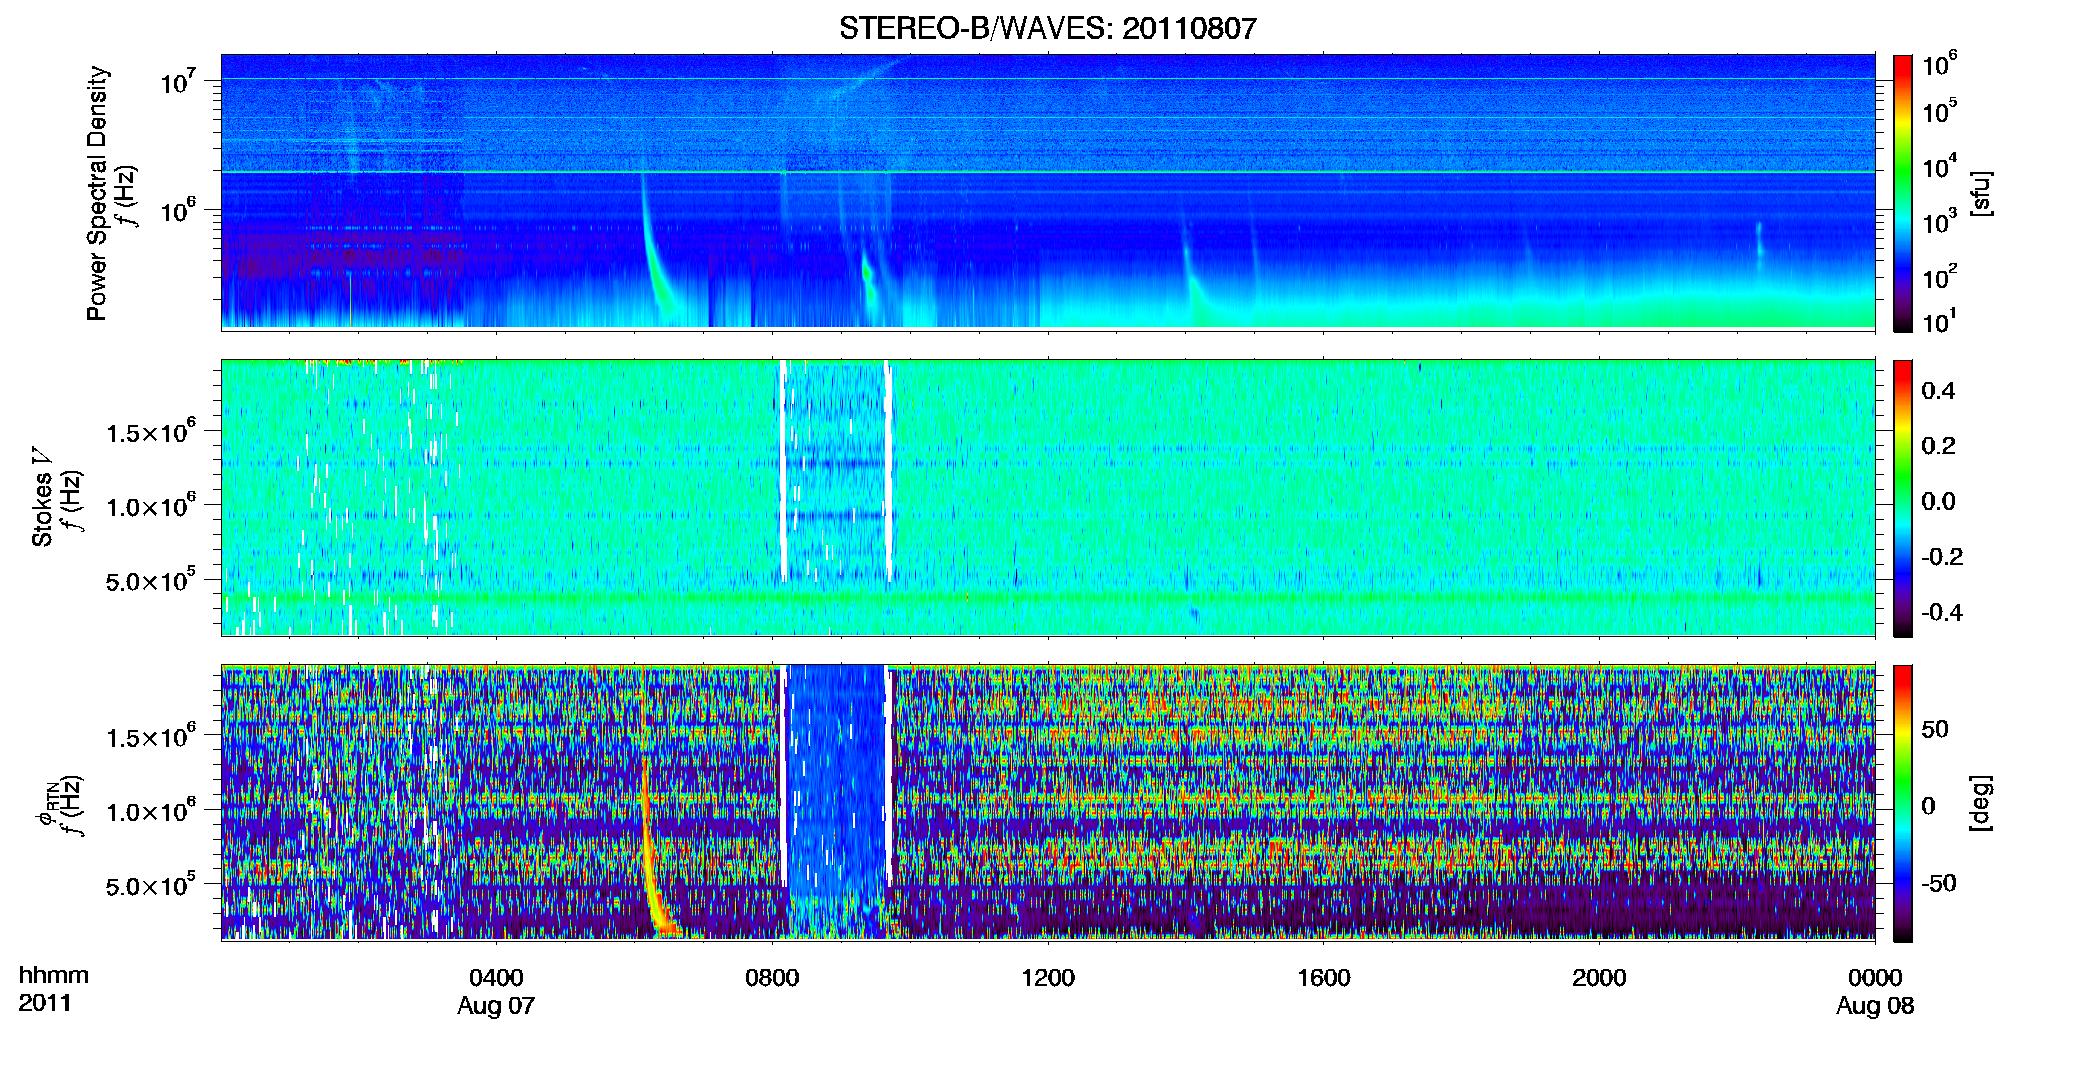Click the [sfu] colorbar unit label
Screen dimensions: 2096x1080
point(1982,193)
